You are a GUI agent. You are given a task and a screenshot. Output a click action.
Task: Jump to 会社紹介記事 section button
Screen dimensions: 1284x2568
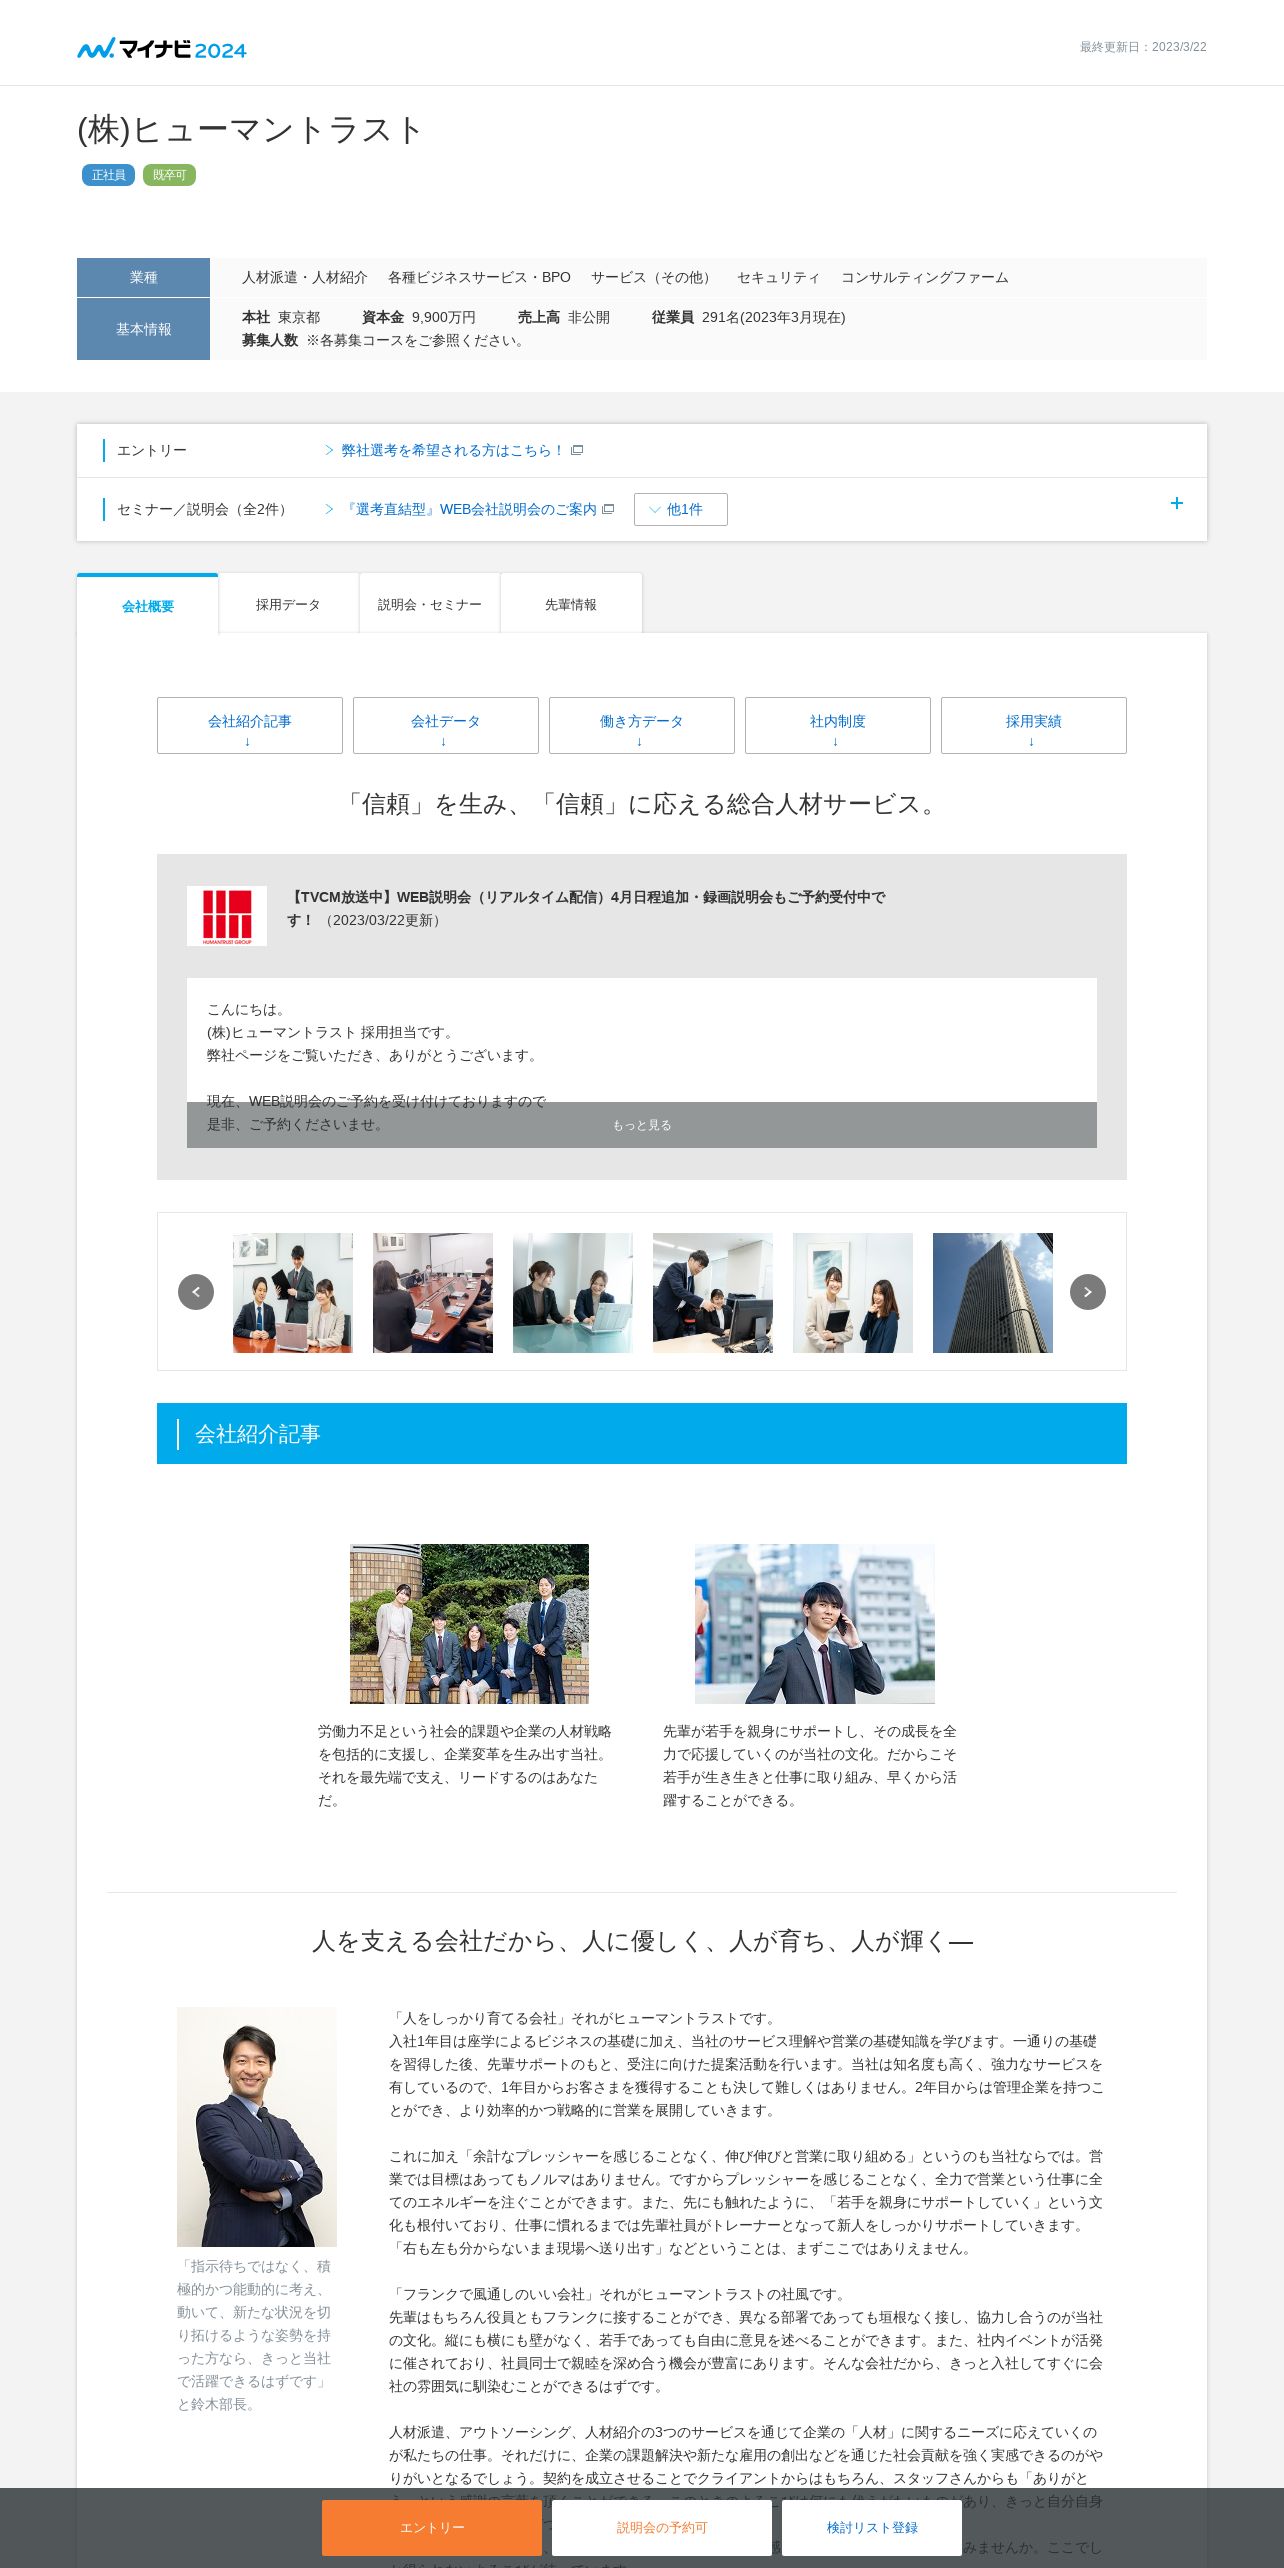click(x=250, y=725)
